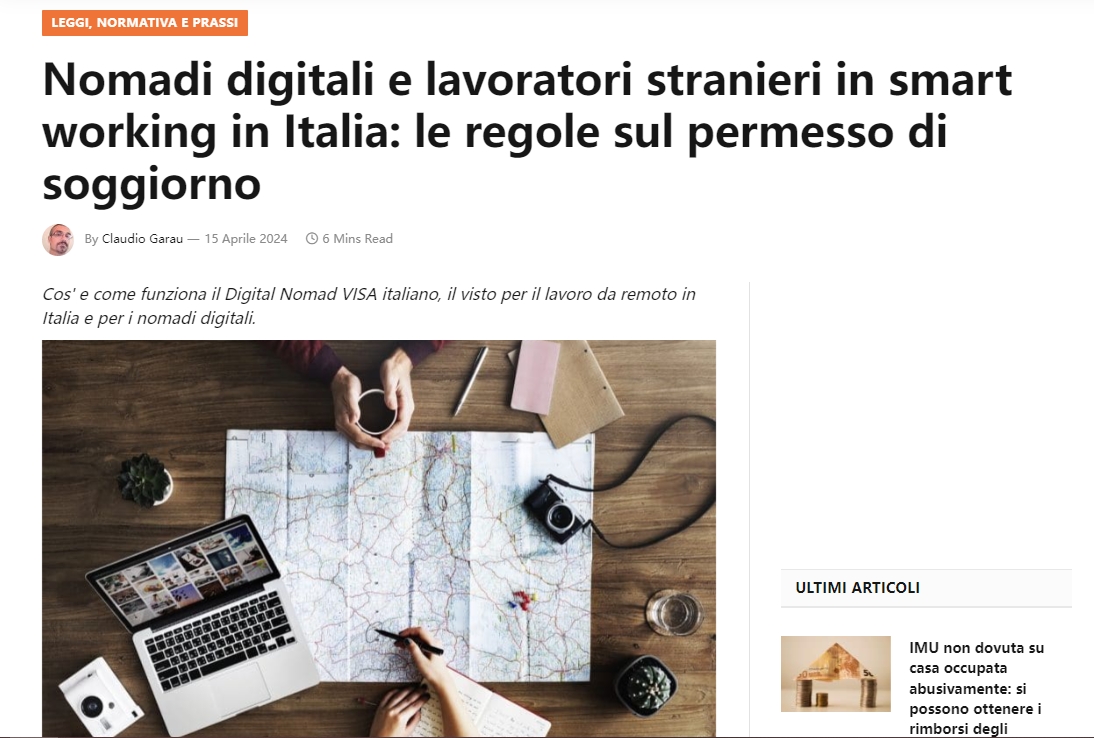Click the 6 Mins Read label
1094x738 pixels.
[x=357, y=239]
